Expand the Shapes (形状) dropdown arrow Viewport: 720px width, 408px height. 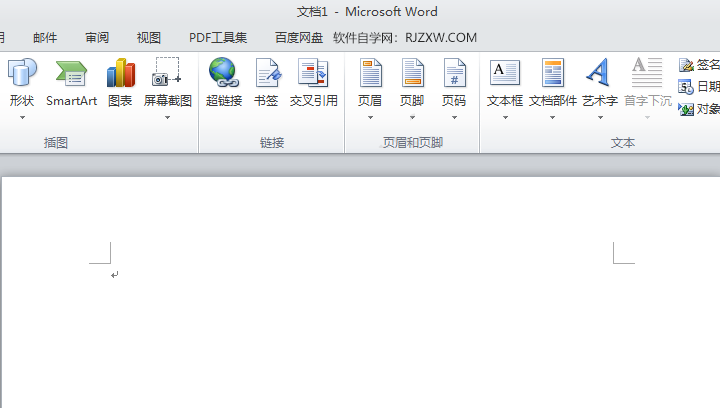[x=22, y=118]
